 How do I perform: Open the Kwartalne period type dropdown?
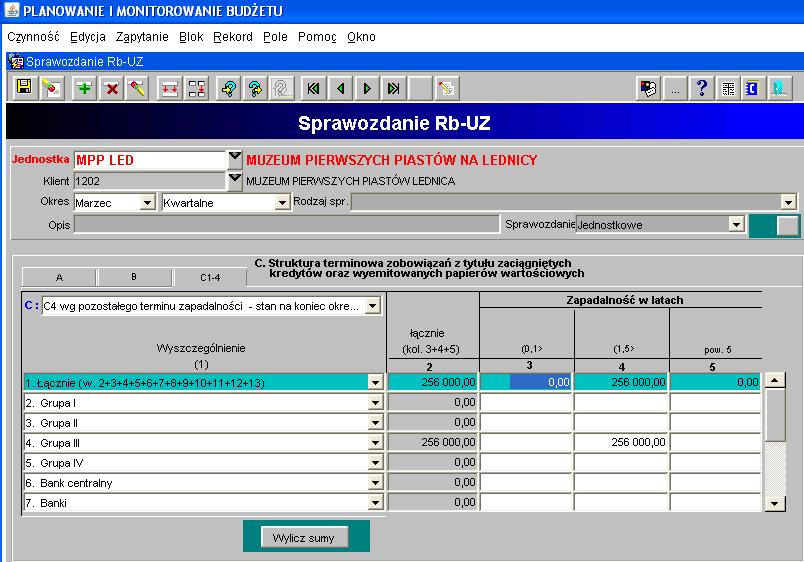pyautogui.click(x=283, y=203)
